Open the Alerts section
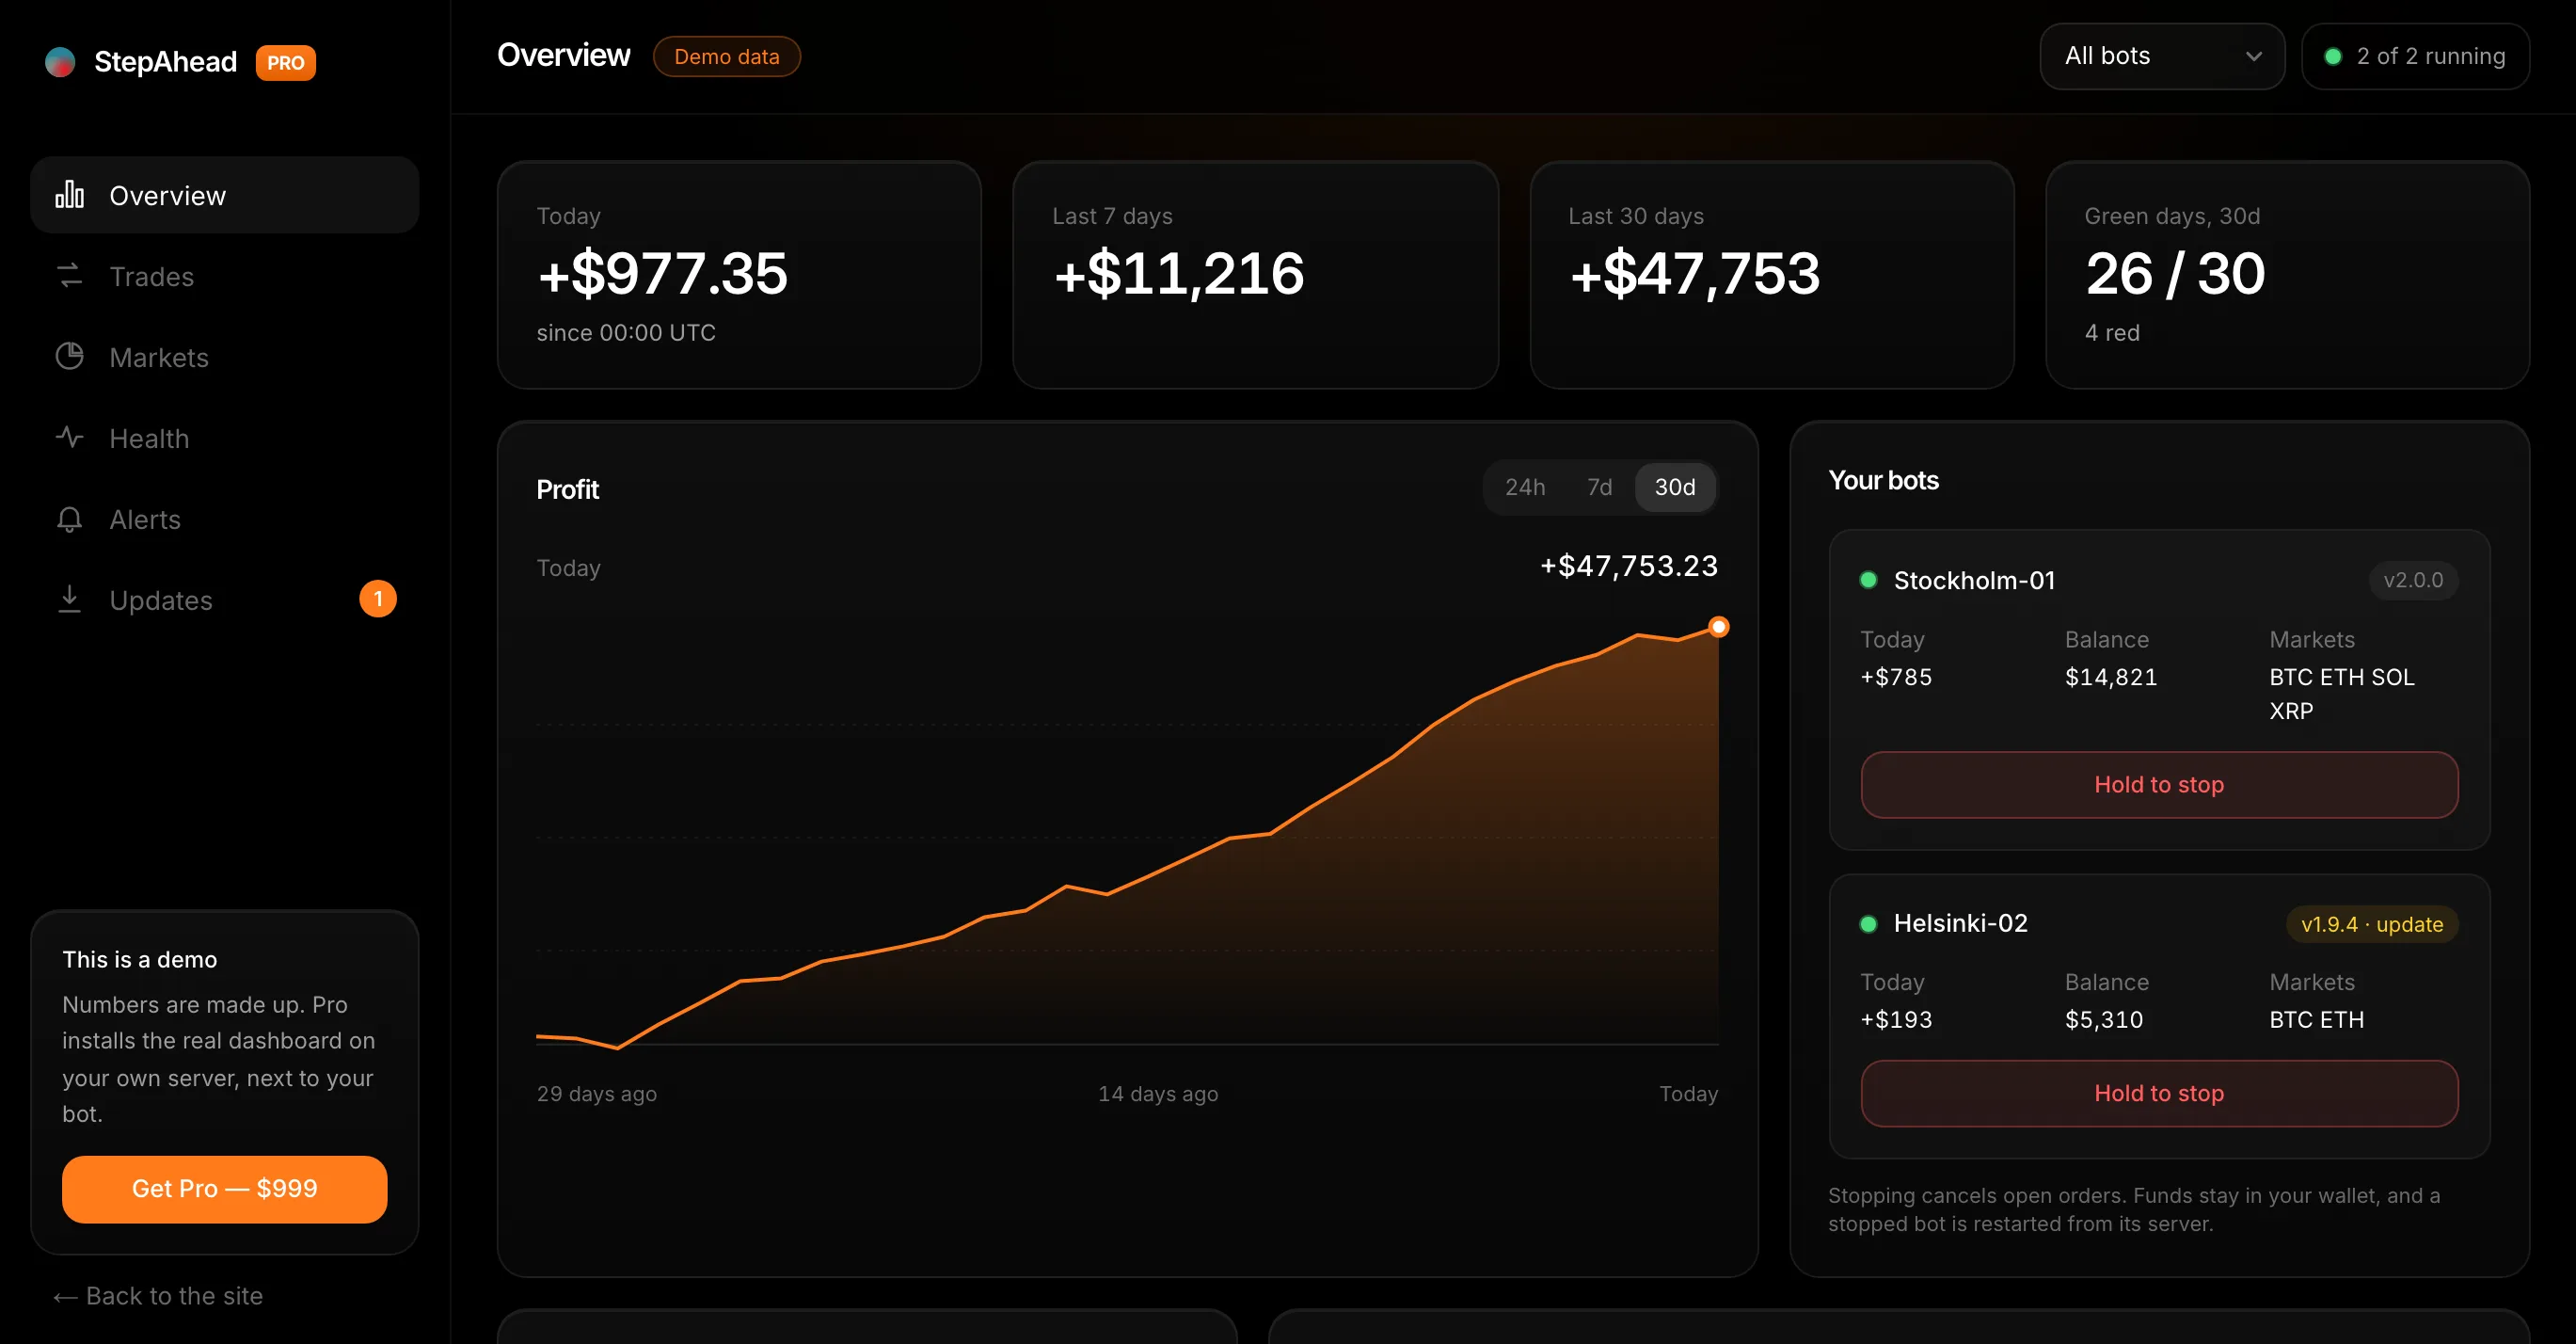2576x1344 pixels. coord(225,519)
